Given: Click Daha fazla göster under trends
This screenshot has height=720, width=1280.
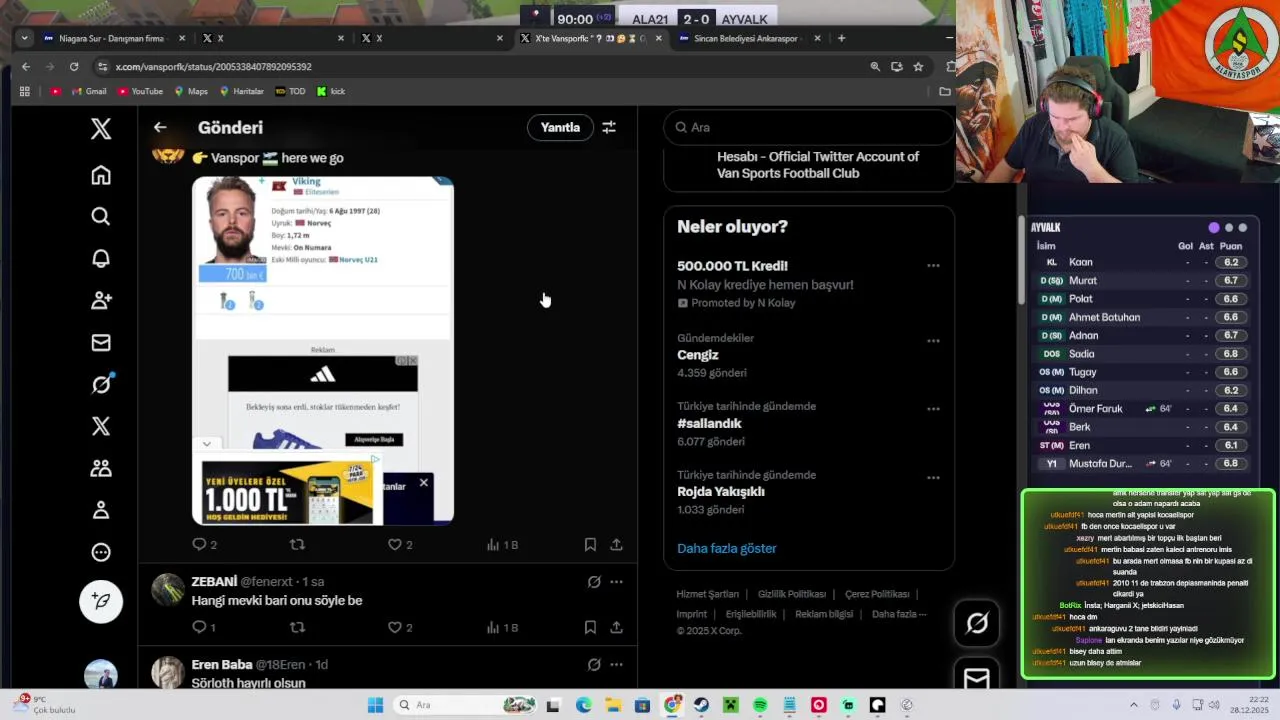Looking at the screenshot, I should pos(727,548).
